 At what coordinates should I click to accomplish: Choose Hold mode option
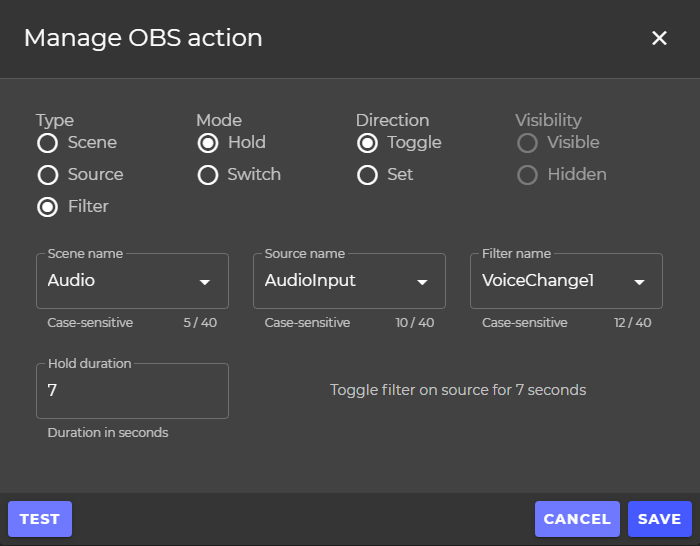[208, 143]
